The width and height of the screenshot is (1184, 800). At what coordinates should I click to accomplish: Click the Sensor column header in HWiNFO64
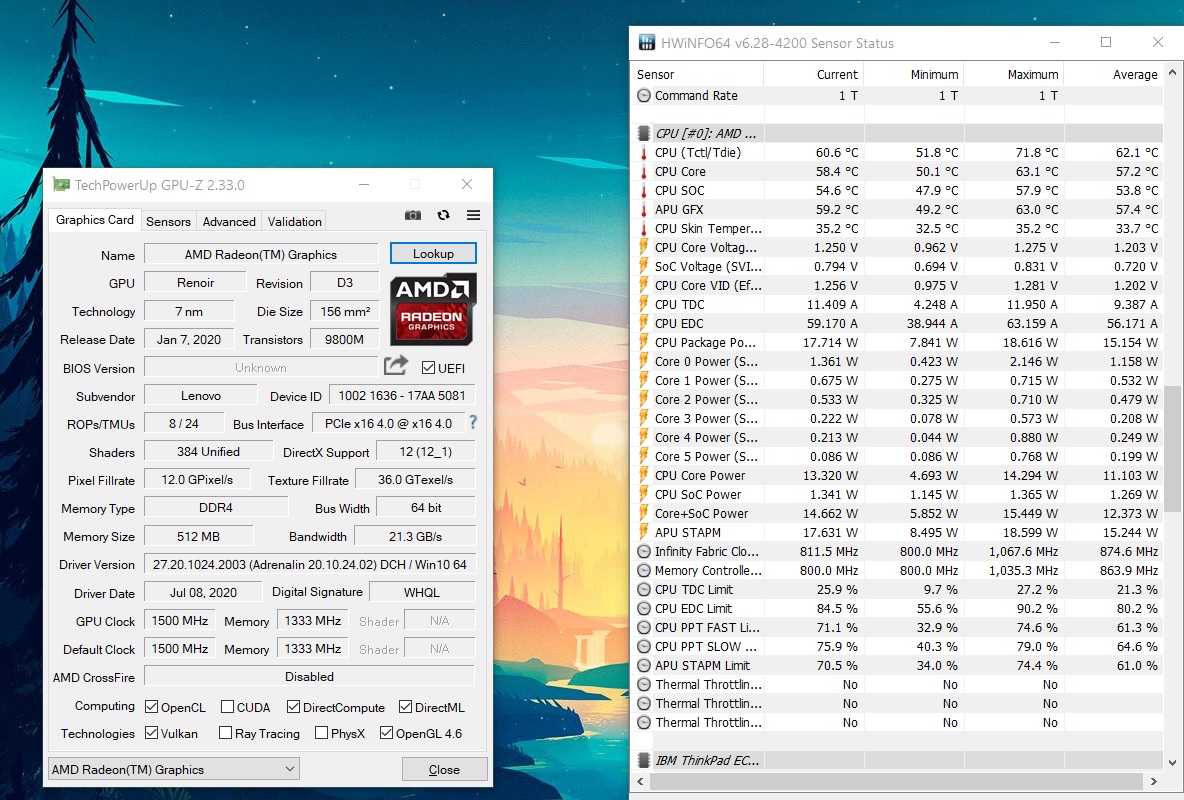(x=698, y=74)
